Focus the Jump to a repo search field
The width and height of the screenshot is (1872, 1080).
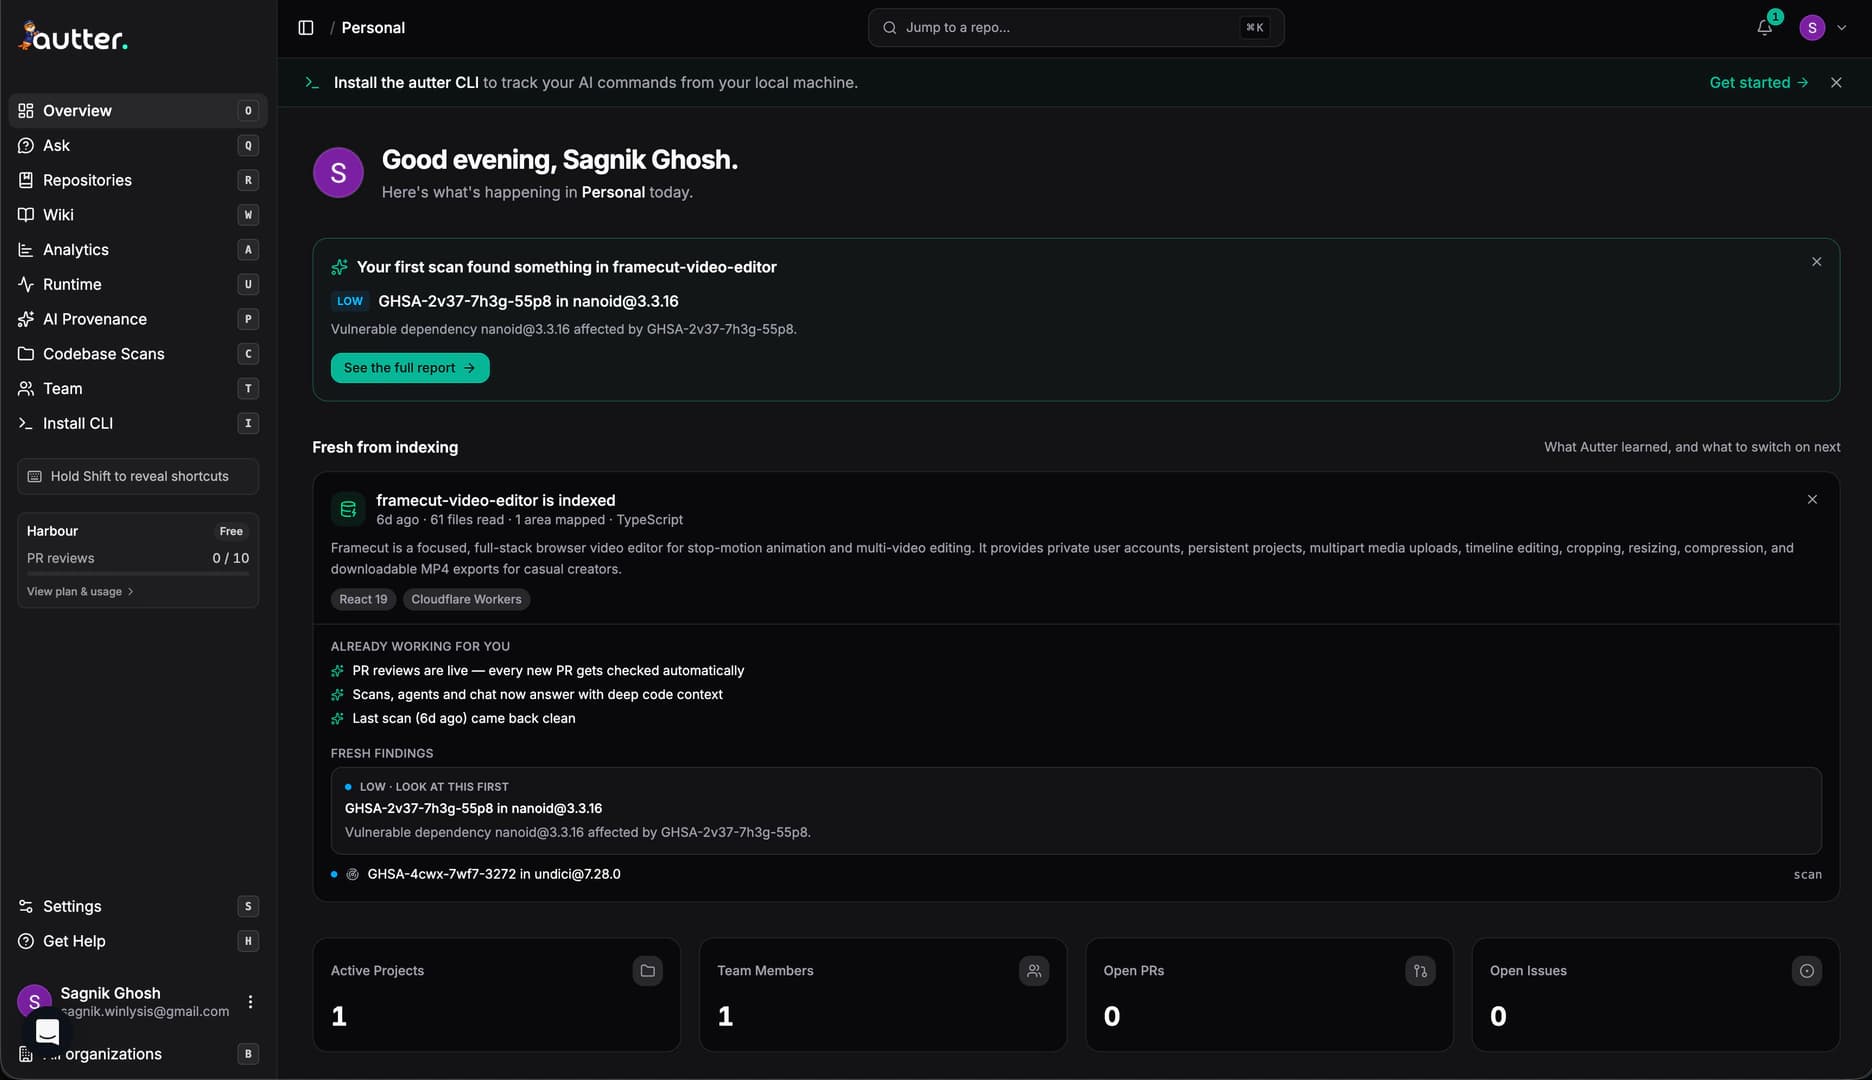pyautogui.click(x=1076, y=28)
